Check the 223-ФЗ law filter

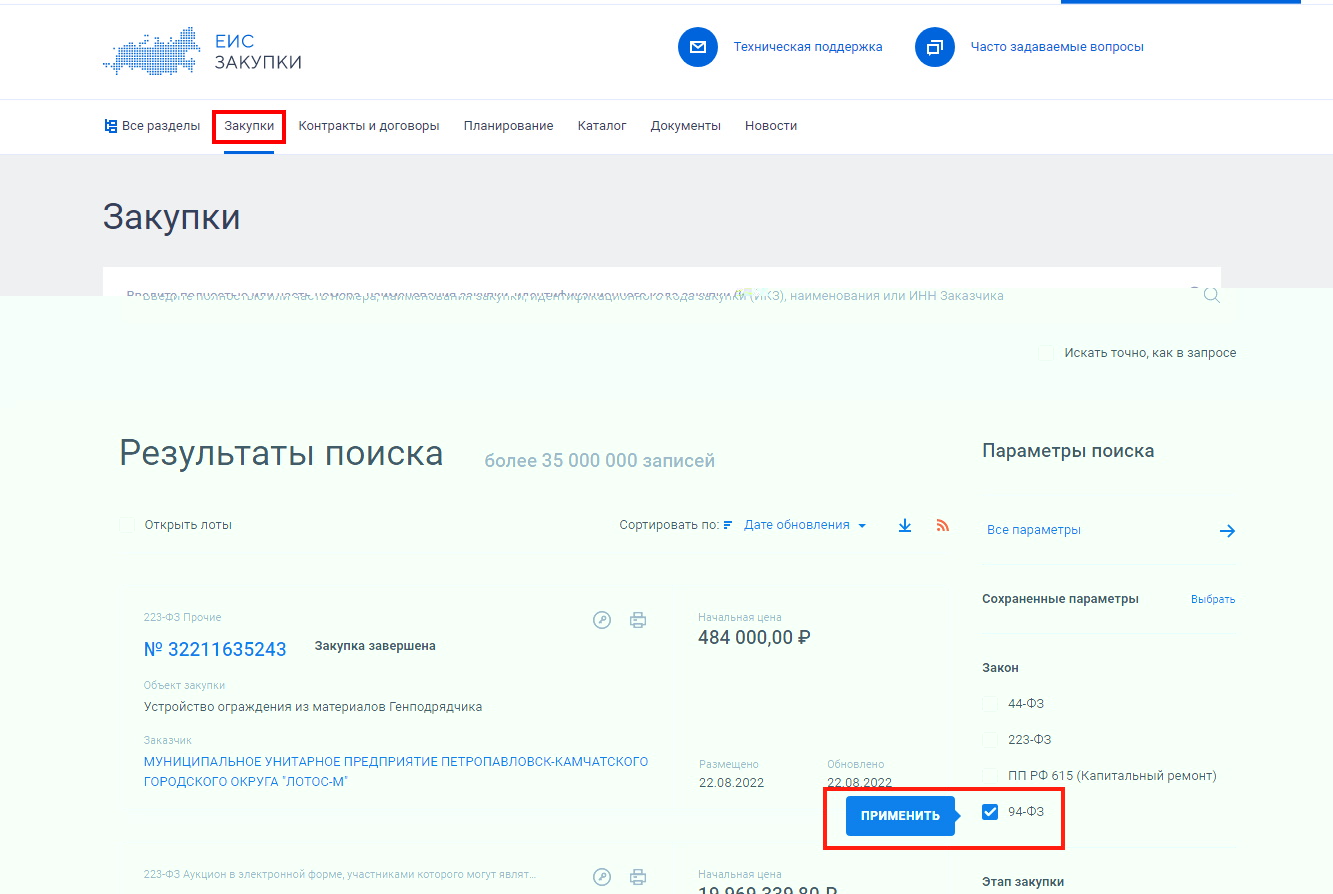pos(990,740)
